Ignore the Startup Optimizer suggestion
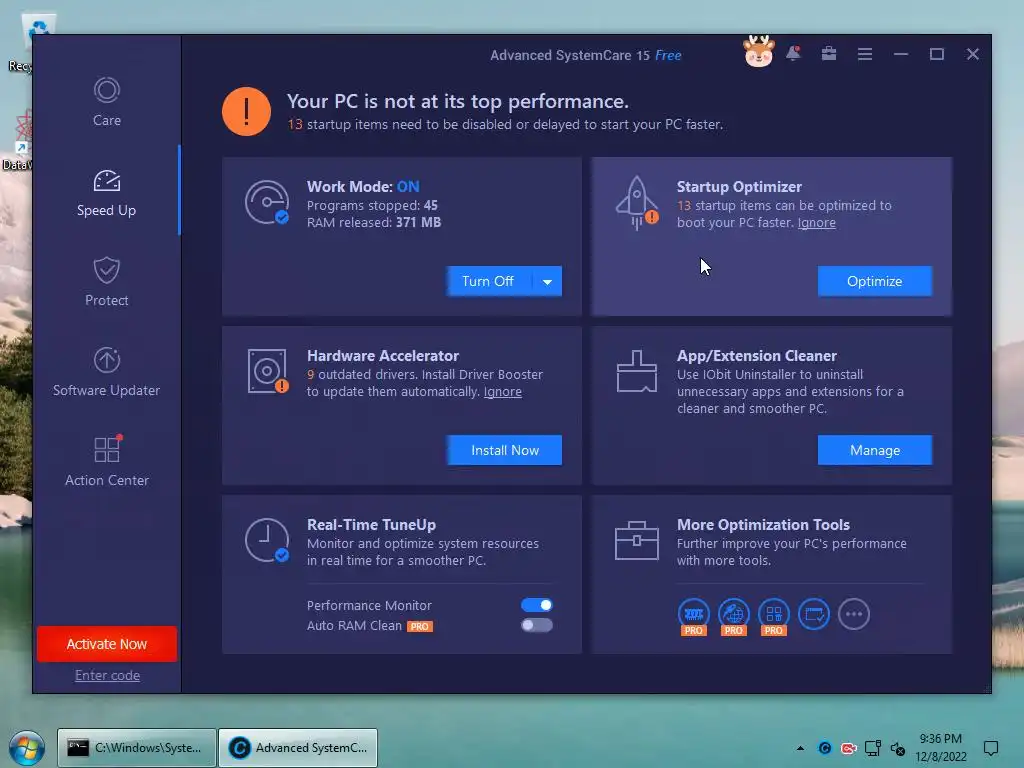 point(816,223)
